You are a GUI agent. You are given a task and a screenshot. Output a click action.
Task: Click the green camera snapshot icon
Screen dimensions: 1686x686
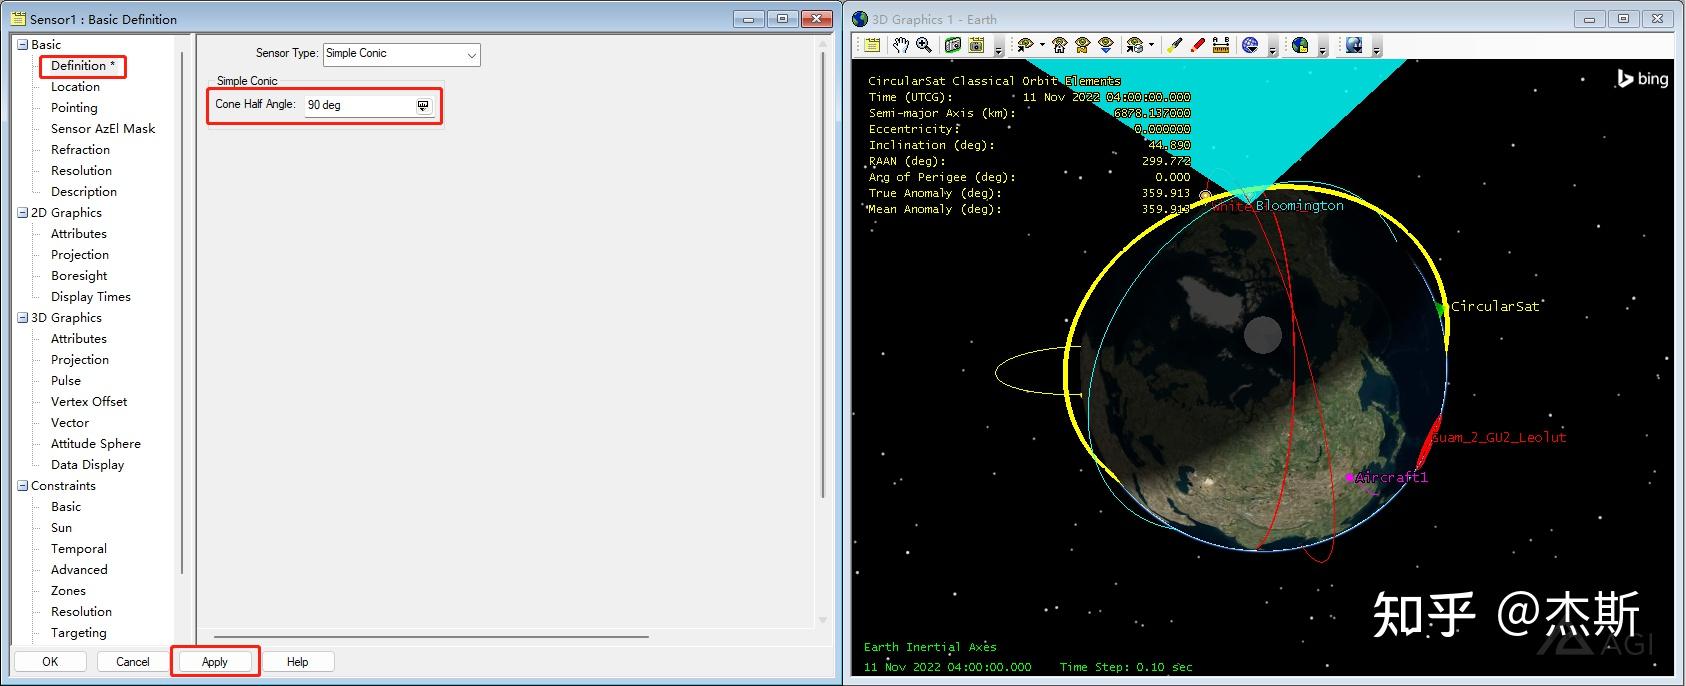[953, 45]
